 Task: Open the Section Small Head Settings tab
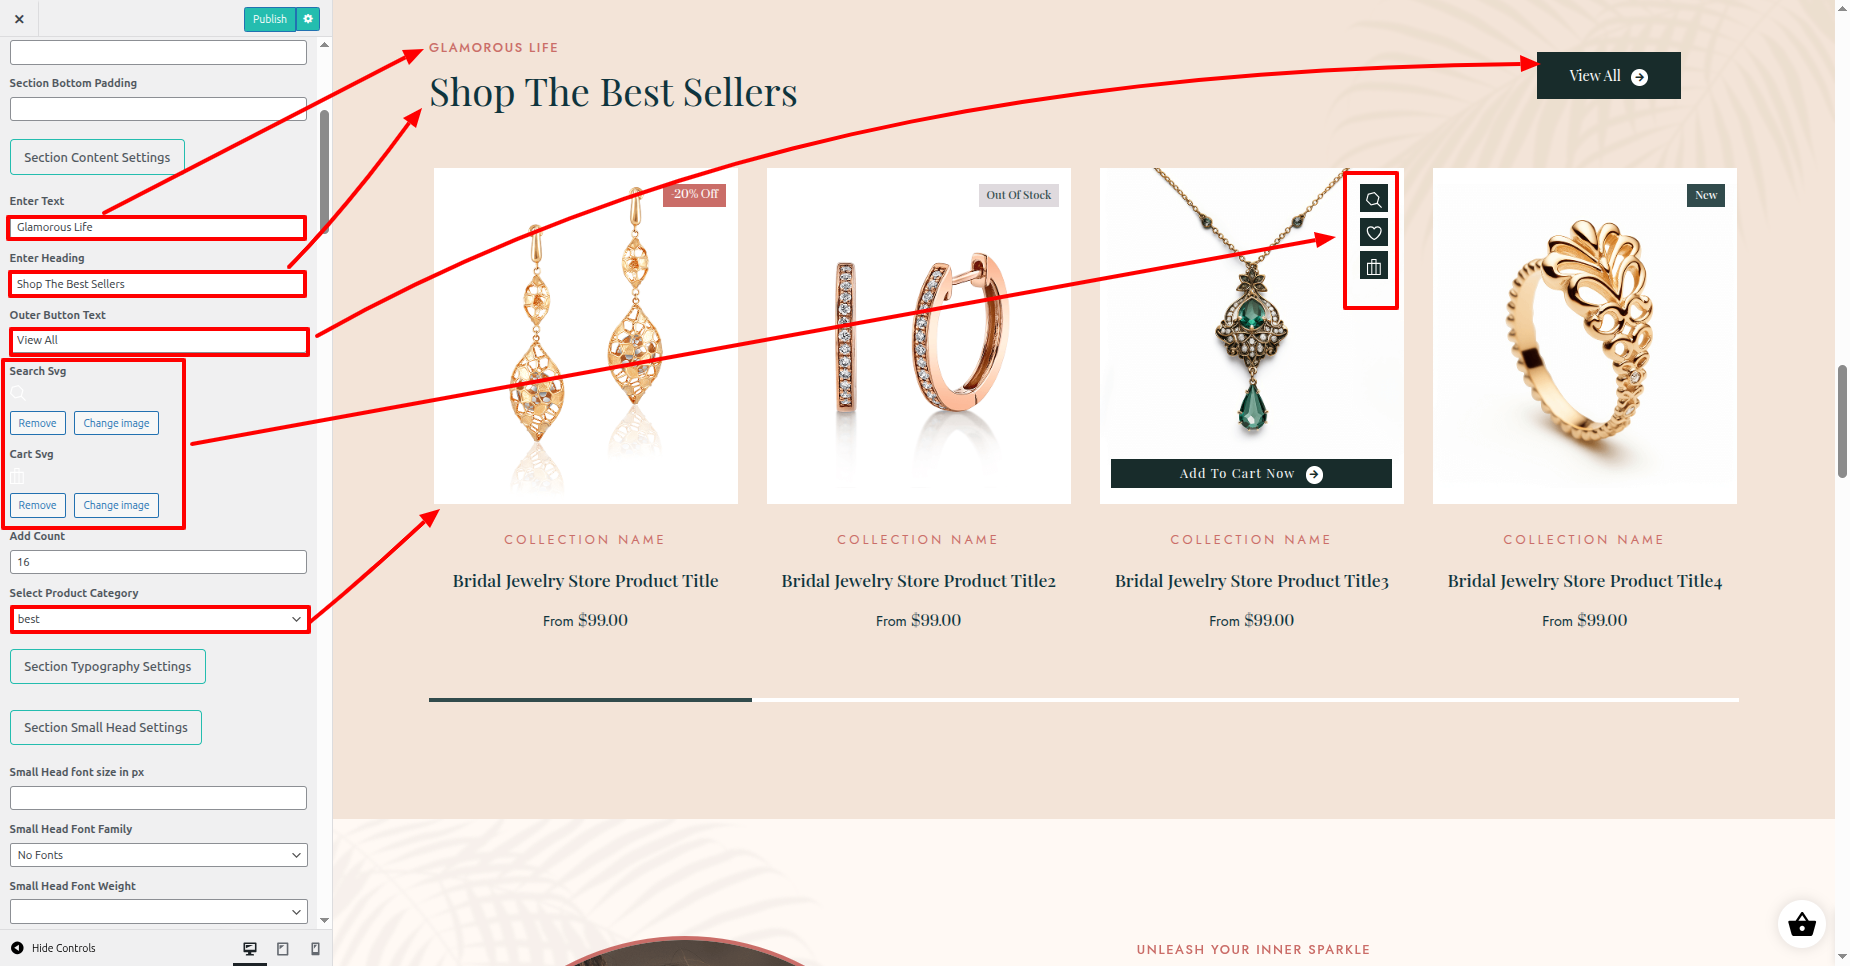[x=106, y=727]
